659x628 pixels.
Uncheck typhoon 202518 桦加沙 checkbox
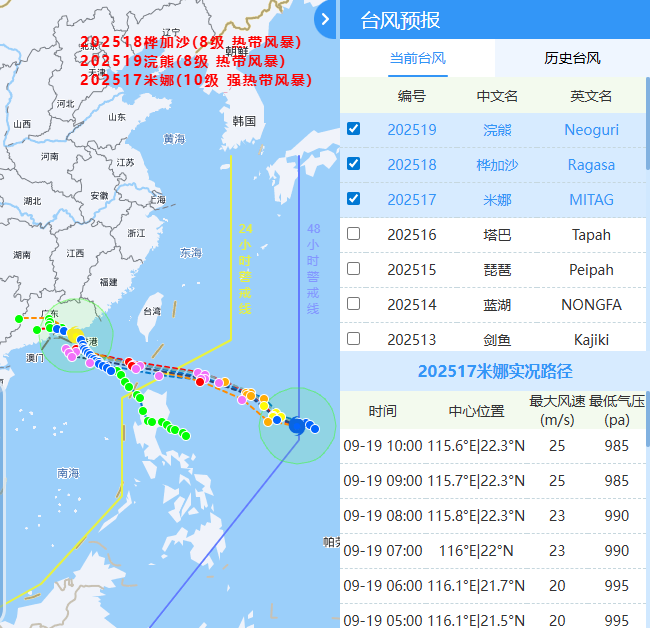click(353, 164)
